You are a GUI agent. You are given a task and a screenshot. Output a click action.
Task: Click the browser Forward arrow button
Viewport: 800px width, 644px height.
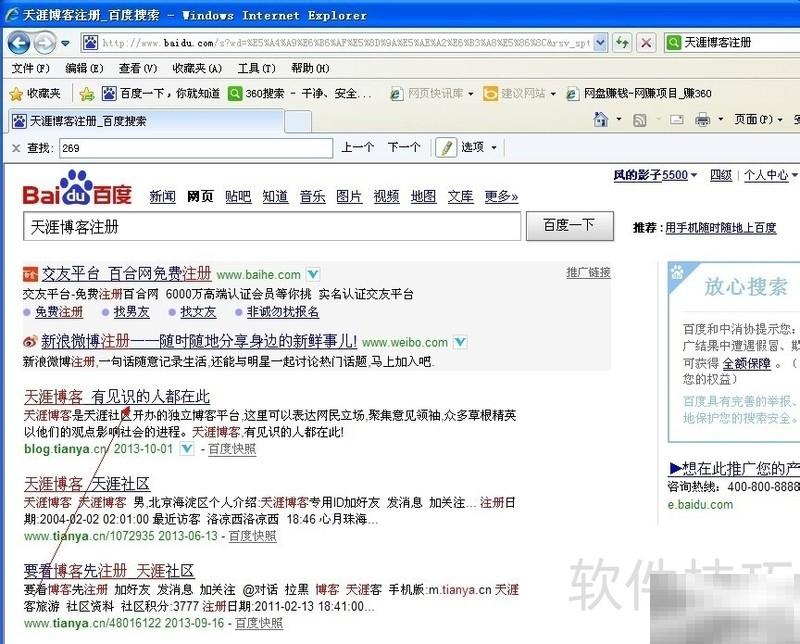pyautogui.click(x=44, y=42)
